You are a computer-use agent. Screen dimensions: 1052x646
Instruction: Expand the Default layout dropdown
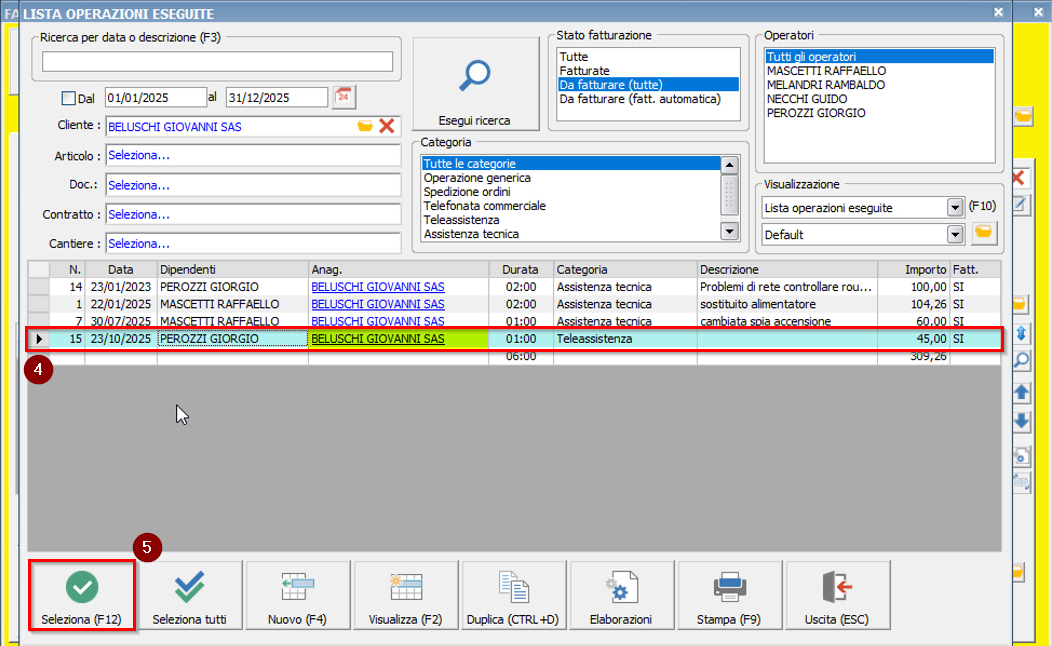[x=954, y=234]
